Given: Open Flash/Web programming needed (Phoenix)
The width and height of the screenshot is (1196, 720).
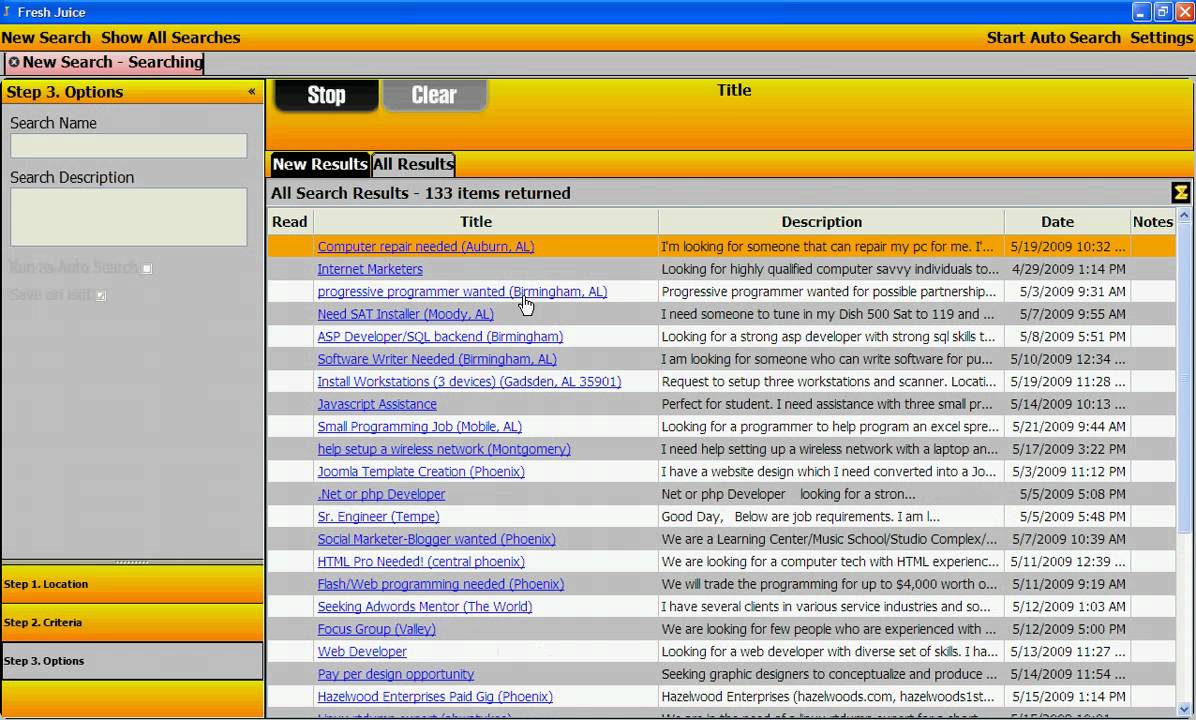Looking at the screenshot, I should tap(441, 584).
